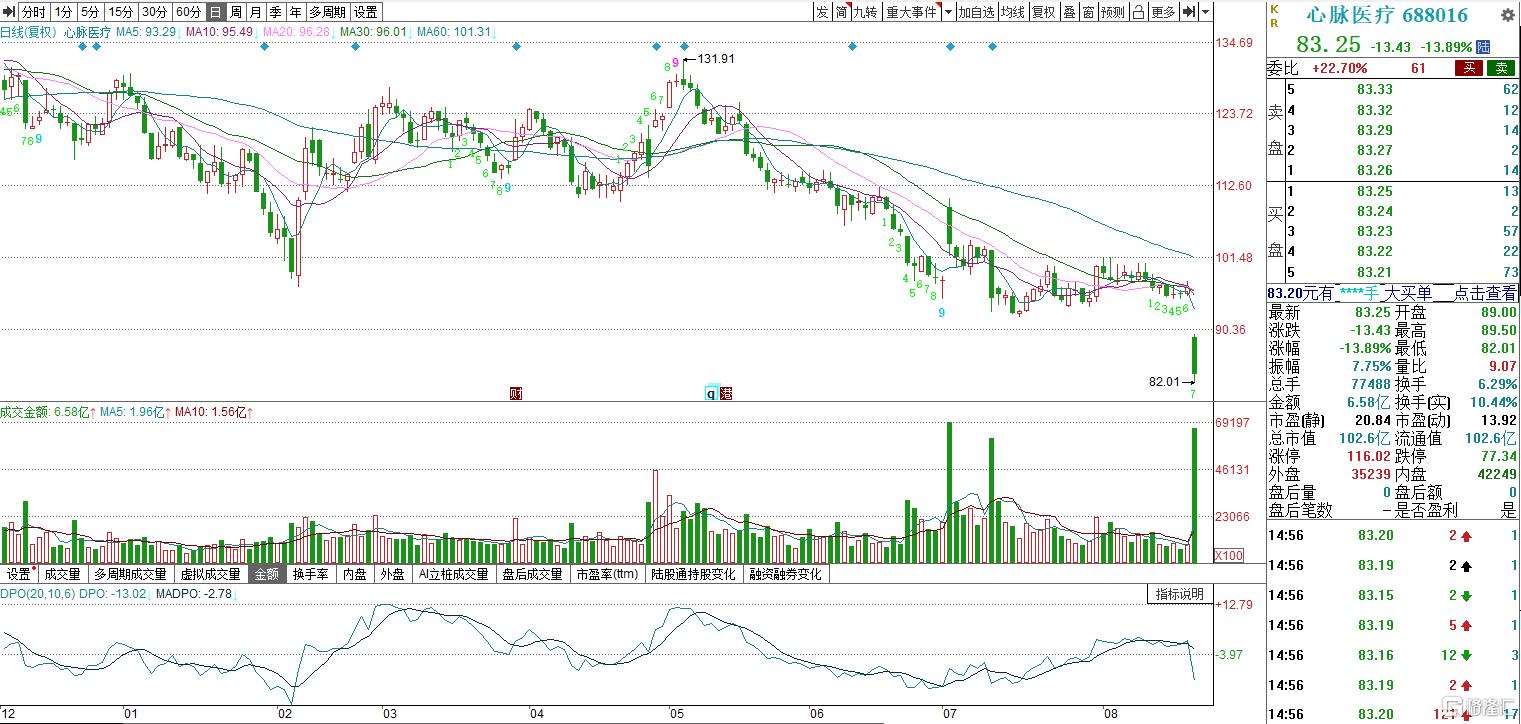1521x724 pixels.
Task: Click the collapse arrow left of 分时
Action: (x=9, y=12)
